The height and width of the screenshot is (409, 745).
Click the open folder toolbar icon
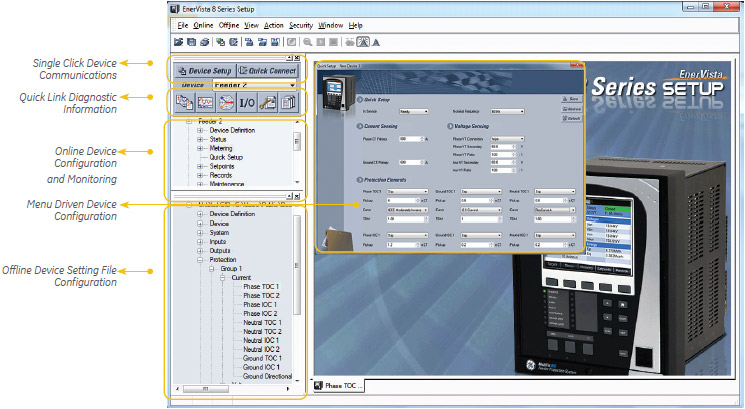pos(179,42)
